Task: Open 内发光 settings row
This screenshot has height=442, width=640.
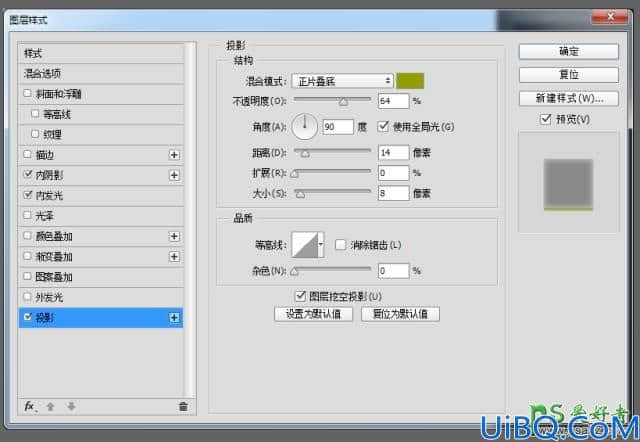Action: click(101, 195)
